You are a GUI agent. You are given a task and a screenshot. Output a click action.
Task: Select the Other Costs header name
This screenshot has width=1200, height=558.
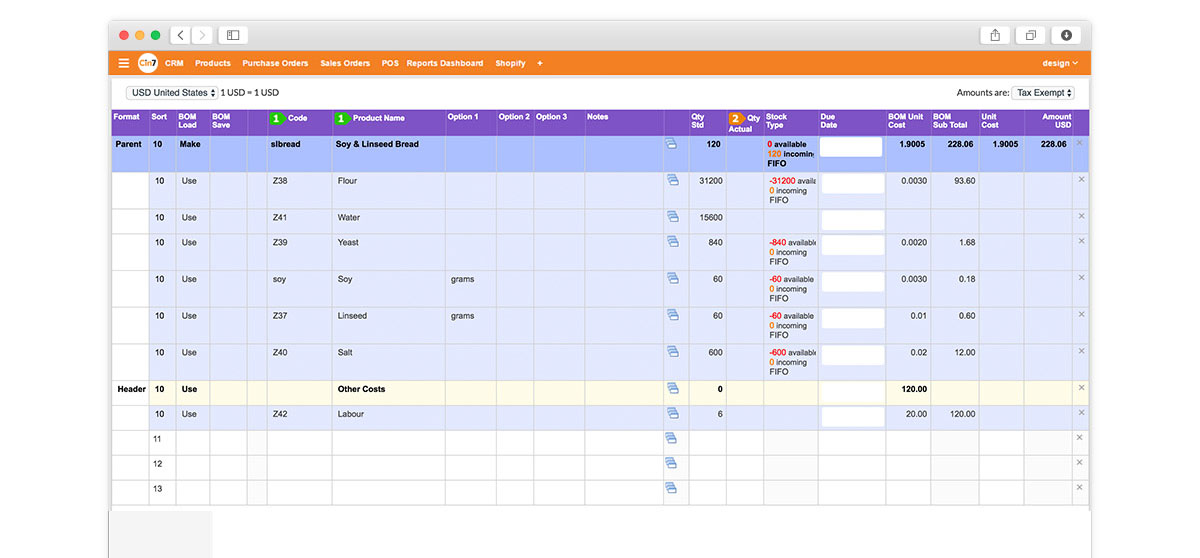point(361,389)
